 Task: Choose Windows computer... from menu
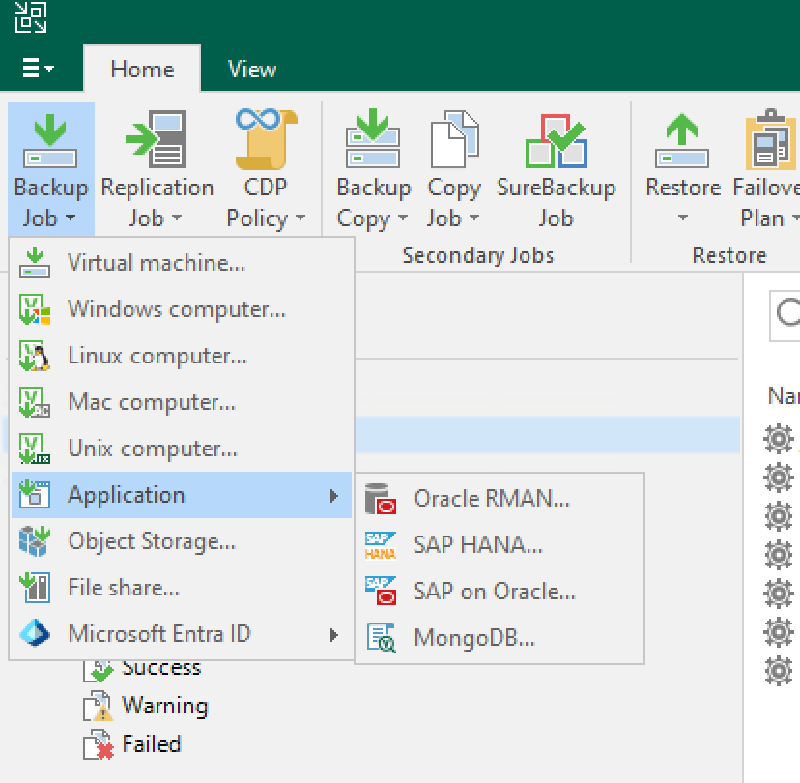click(182, 309)
